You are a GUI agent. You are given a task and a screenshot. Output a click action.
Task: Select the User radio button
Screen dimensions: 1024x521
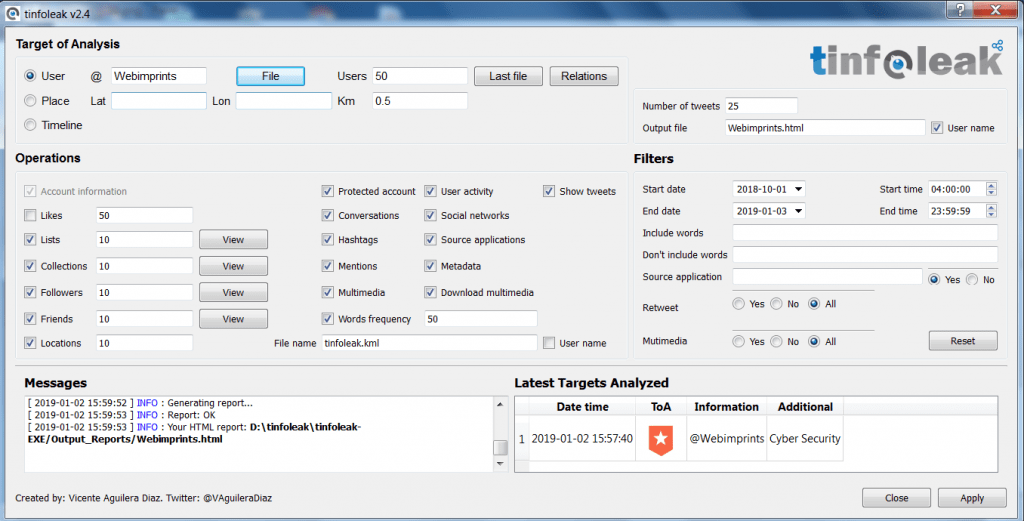pyautogui.click(x=30, y=76)
